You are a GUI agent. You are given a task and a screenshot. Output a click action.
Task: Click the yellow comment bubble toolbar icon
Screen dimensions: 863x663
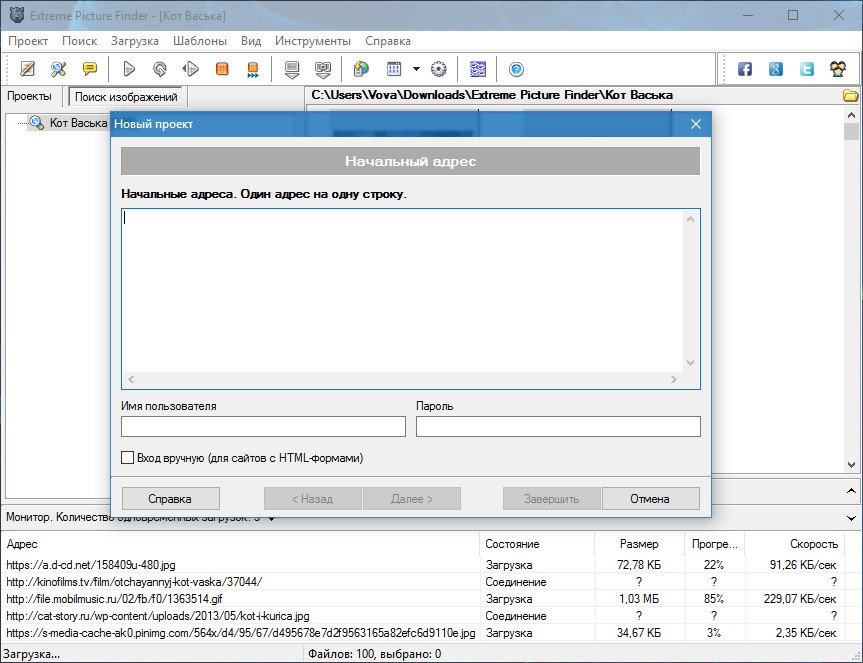(x=89, y=69)
